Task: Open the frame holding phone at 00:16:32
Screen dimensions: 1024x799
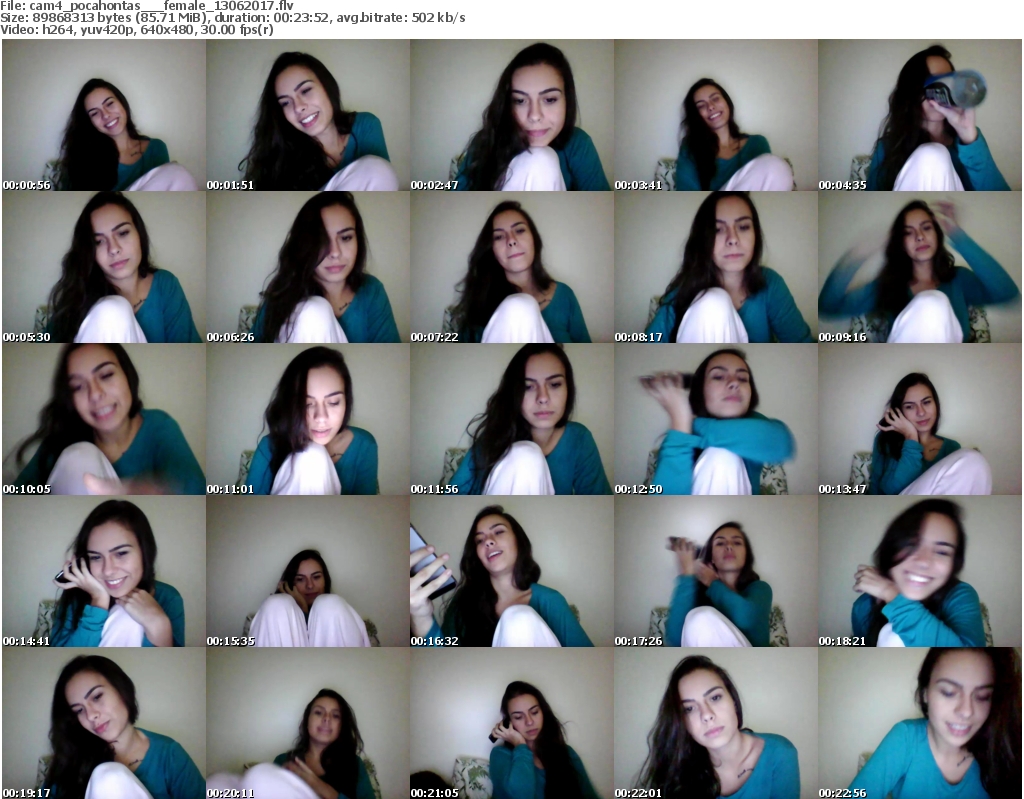Action: (x=511, y=571)
